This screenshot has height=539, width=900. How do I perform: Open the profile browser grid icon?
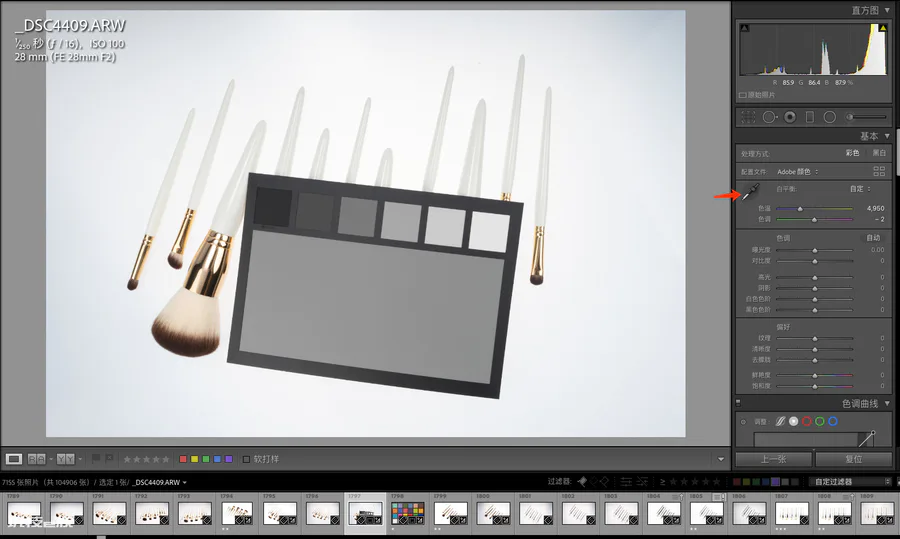tap(879, 171)
